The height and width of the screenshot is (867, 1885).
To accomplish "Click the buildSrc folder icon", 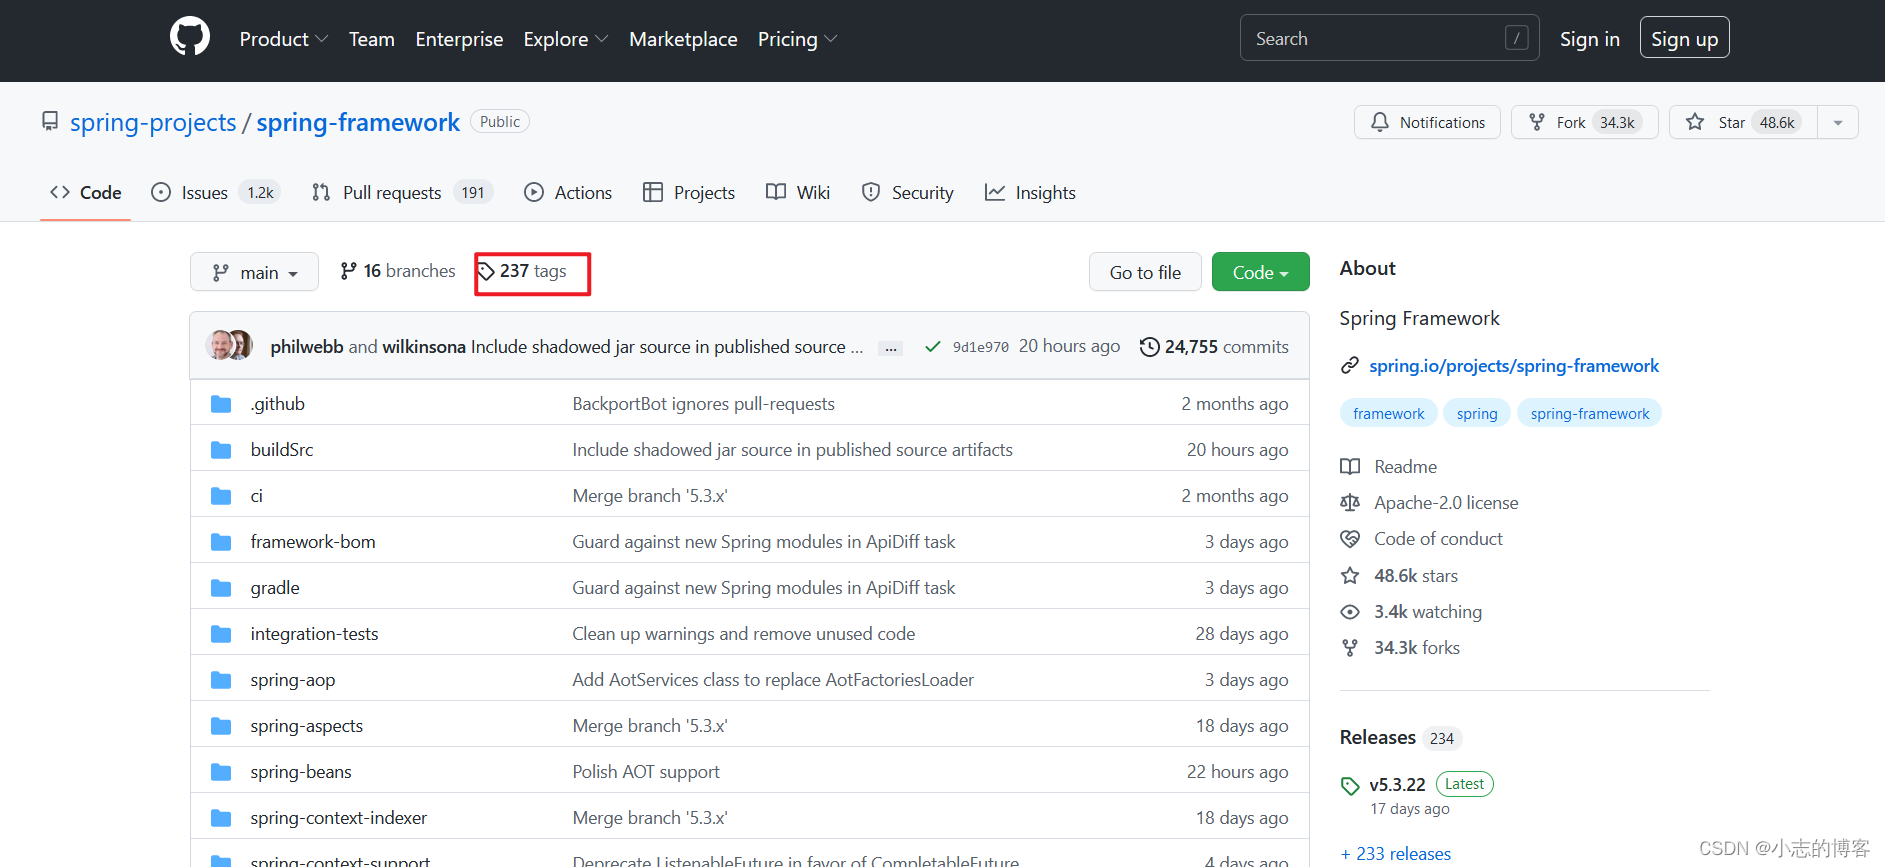I will (x=221, y=450).
